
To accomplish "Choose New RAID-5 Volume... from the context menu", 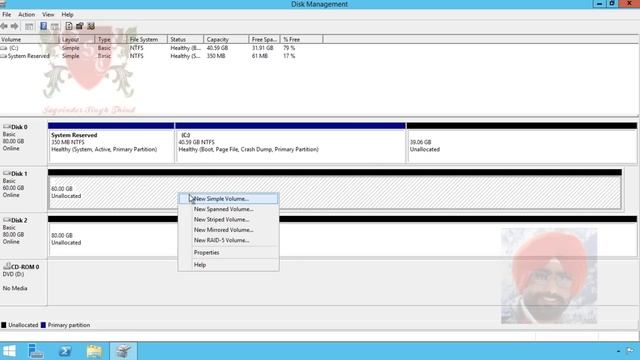I will 229,240.
